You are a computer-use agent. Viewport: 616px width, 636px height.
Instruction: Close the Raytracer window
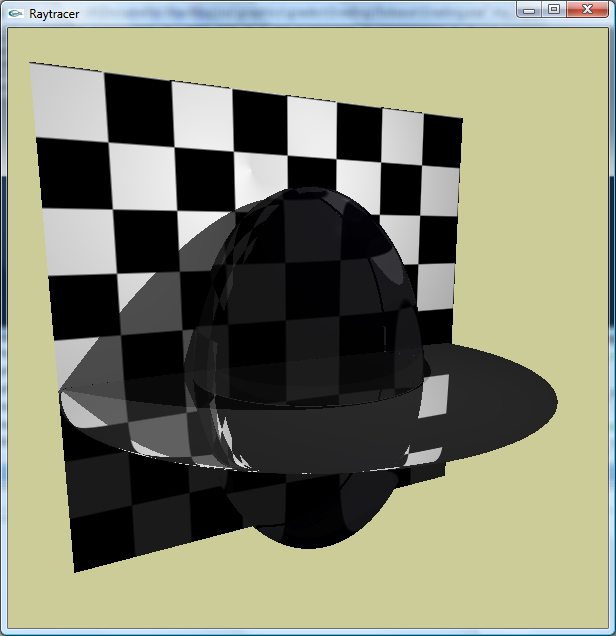click(587, 9)
